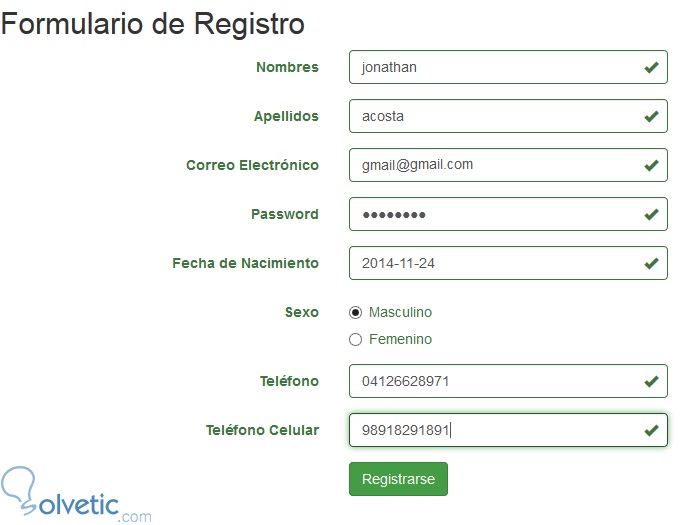Click into the Apellidos input with acosta

point(490,117)
